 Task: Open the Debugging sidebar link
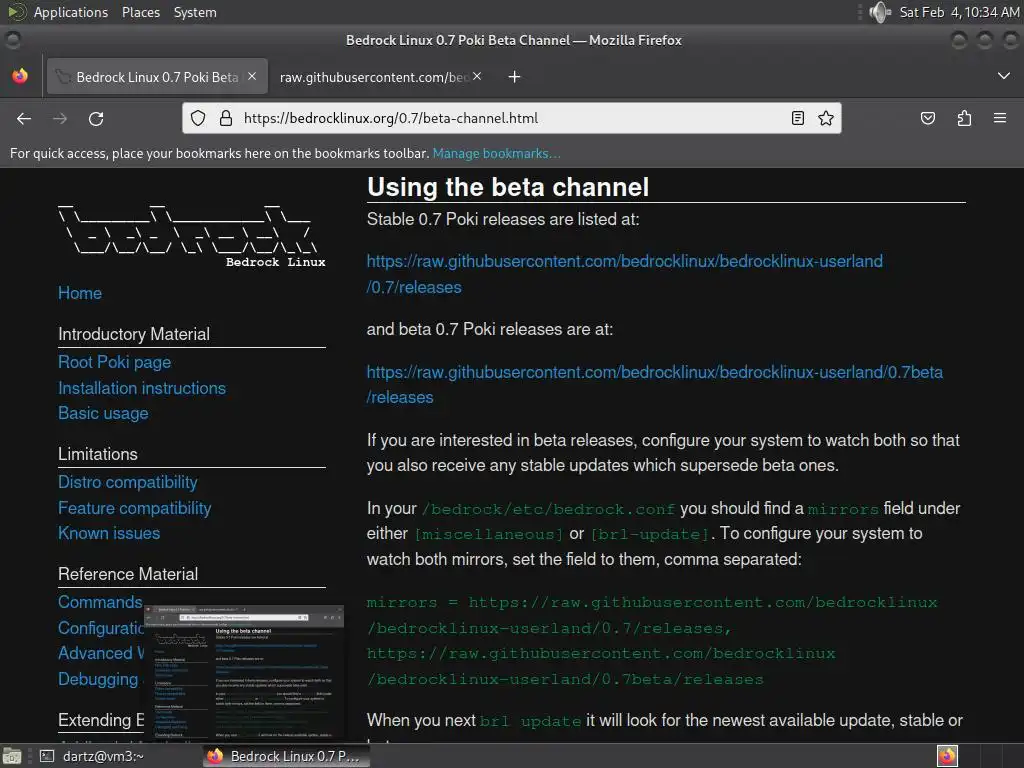click(98, 679)
